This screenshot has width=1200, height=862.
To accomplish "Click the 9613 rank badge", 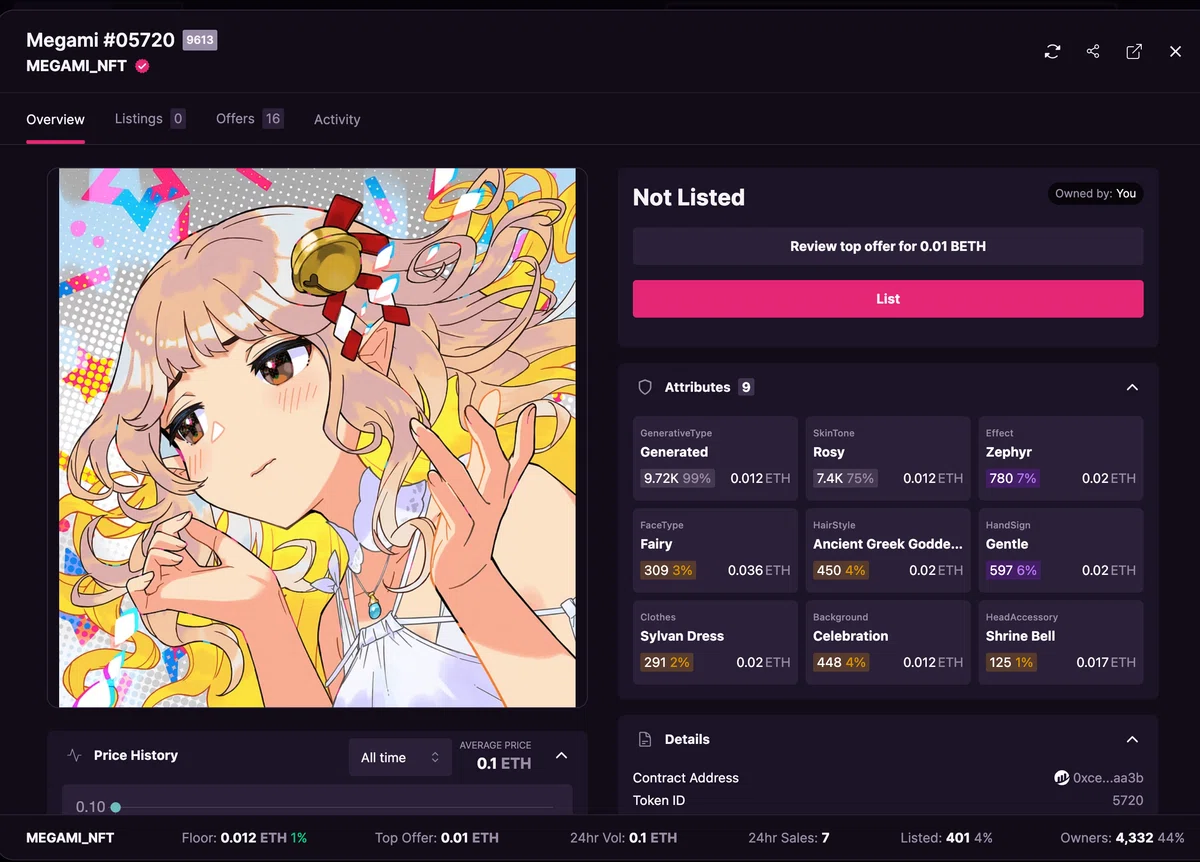I will point(200,40).
